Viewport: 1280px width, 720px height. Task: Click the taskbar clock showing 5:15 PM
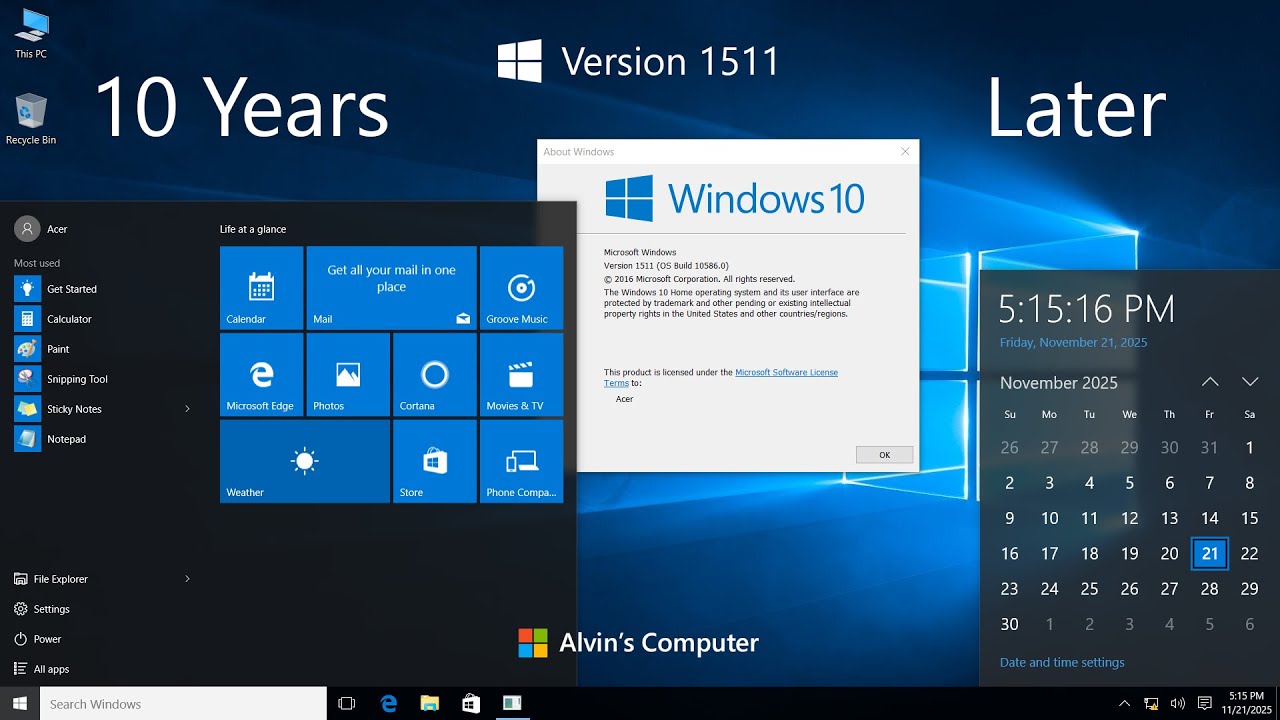pos(1246,703)
